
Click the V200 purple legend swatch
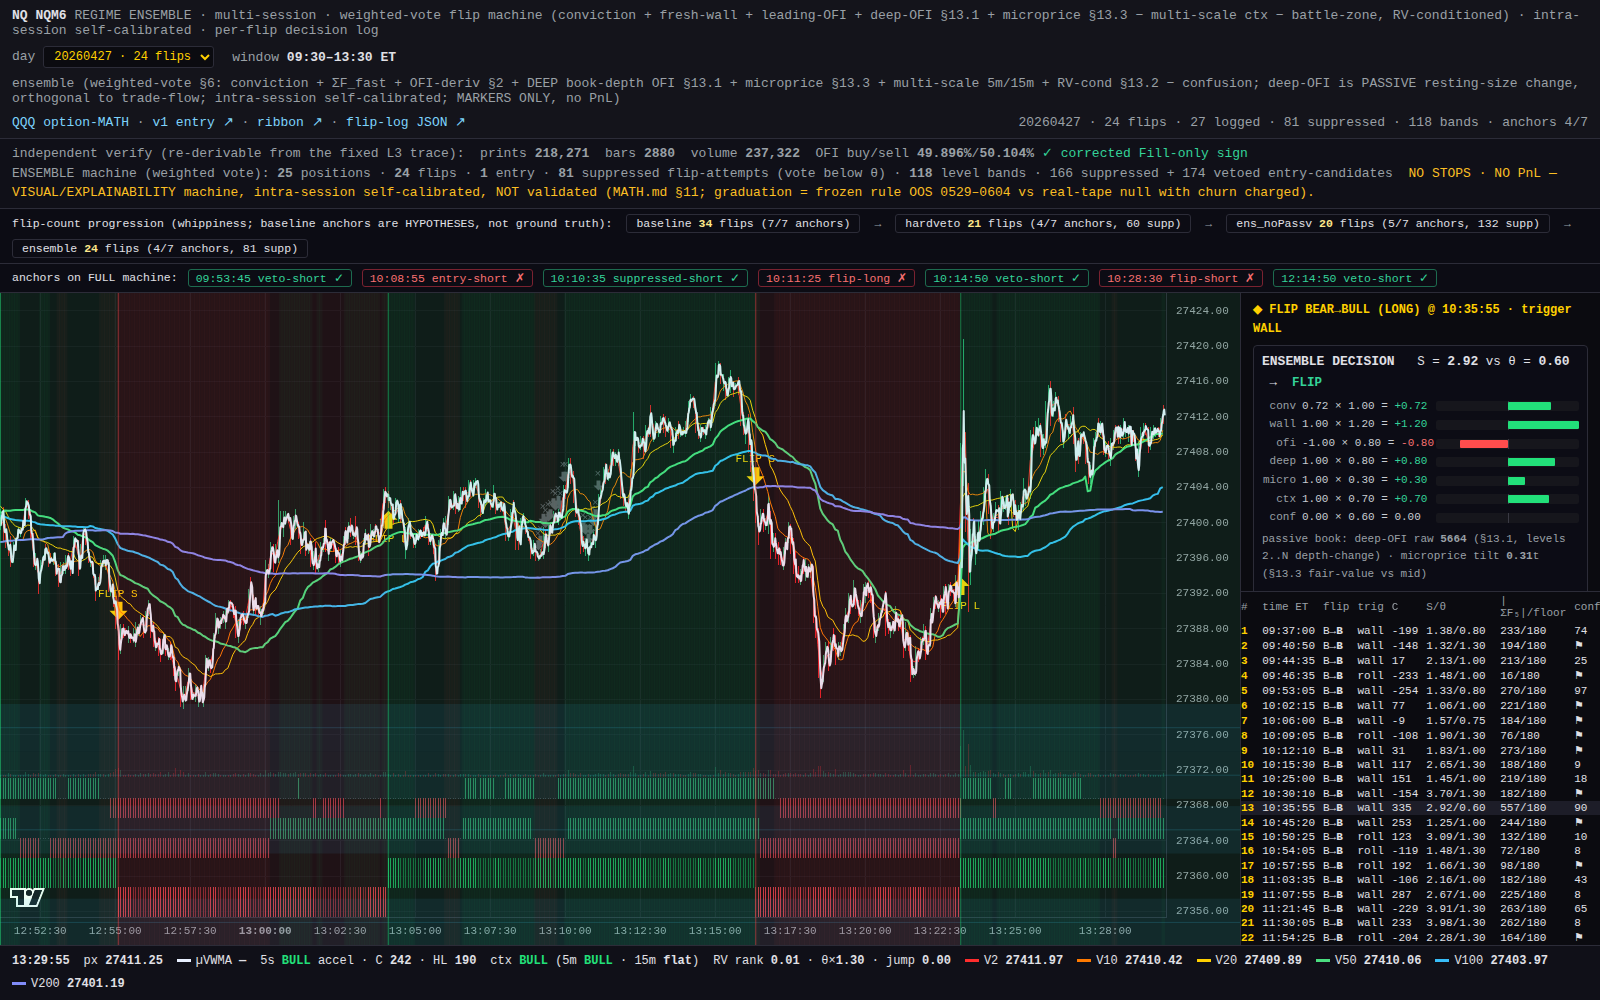coord(19,983)
